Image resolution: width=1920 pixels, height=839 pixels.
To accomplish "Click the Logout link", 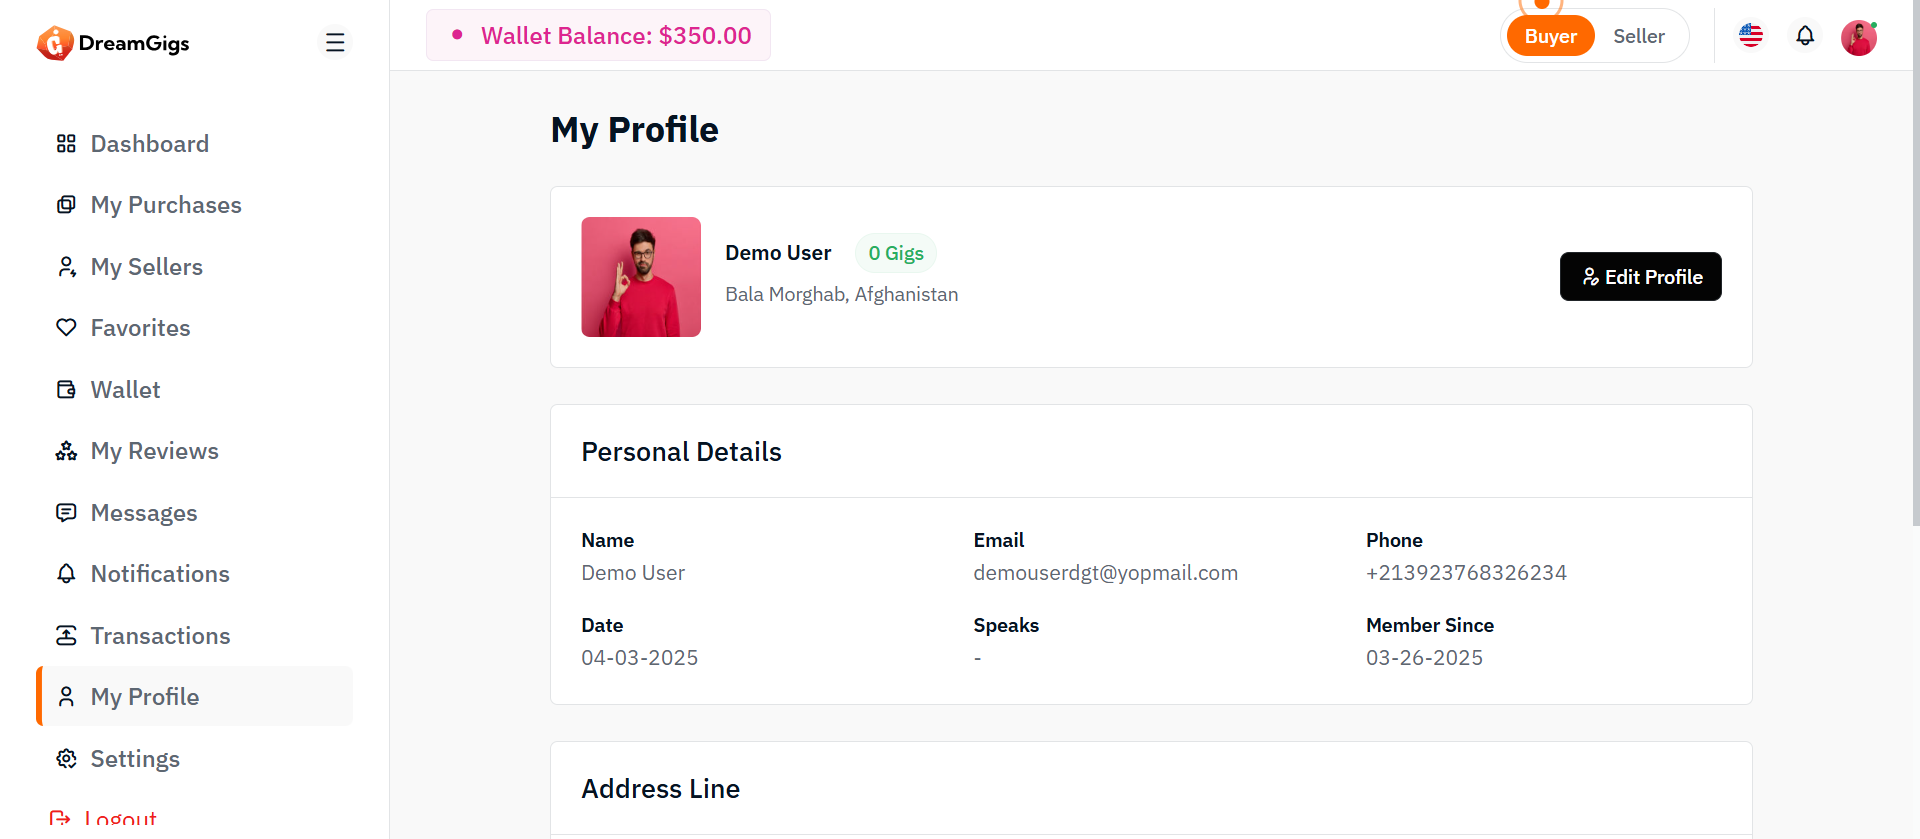I will coord(120,819).
